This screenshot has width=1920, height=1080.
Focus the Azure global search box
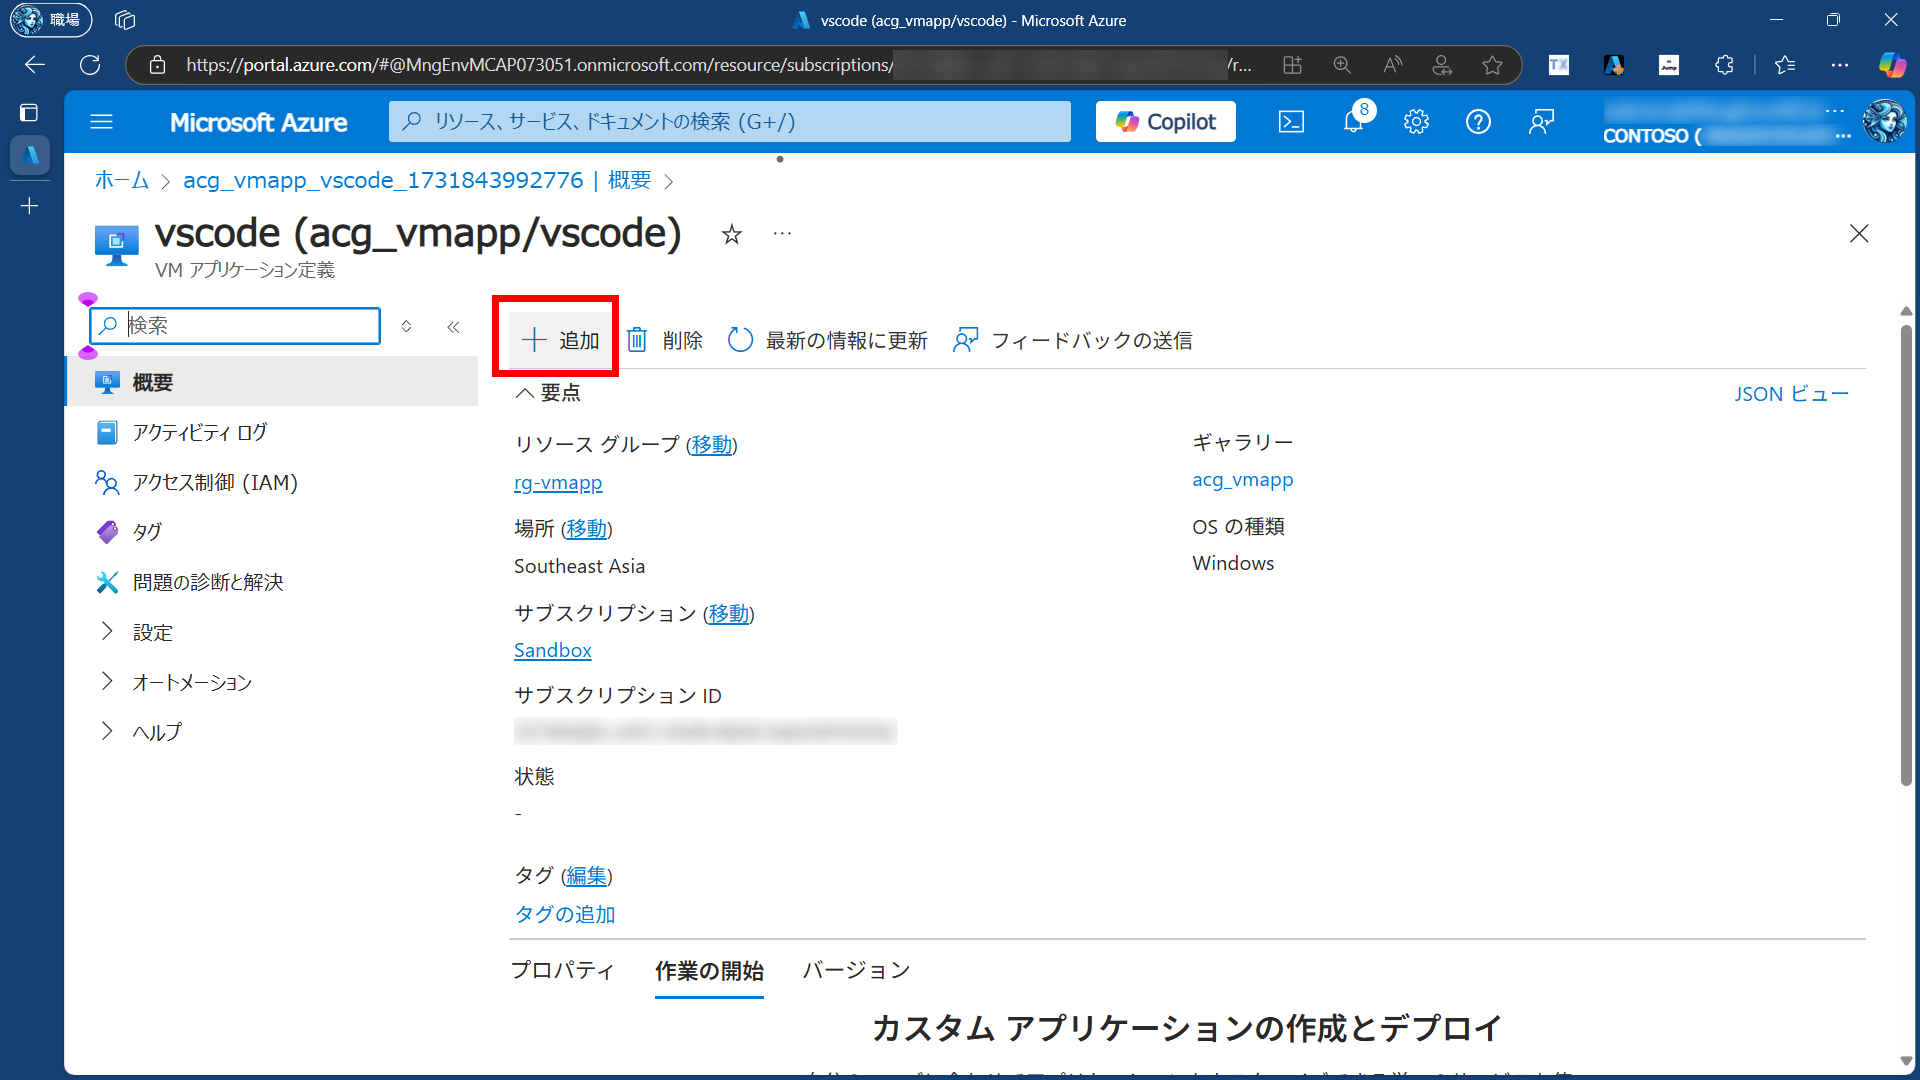[x=730, y=122]
